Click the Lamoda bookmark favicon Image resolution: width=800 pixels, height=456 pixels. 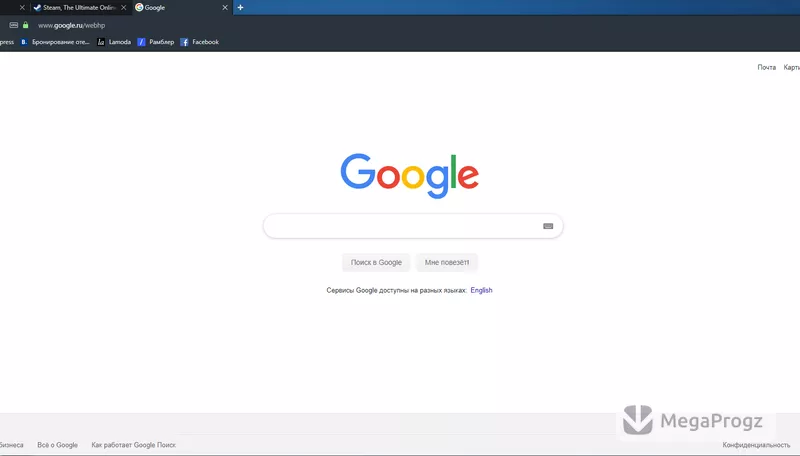click(x=101, y=42)
